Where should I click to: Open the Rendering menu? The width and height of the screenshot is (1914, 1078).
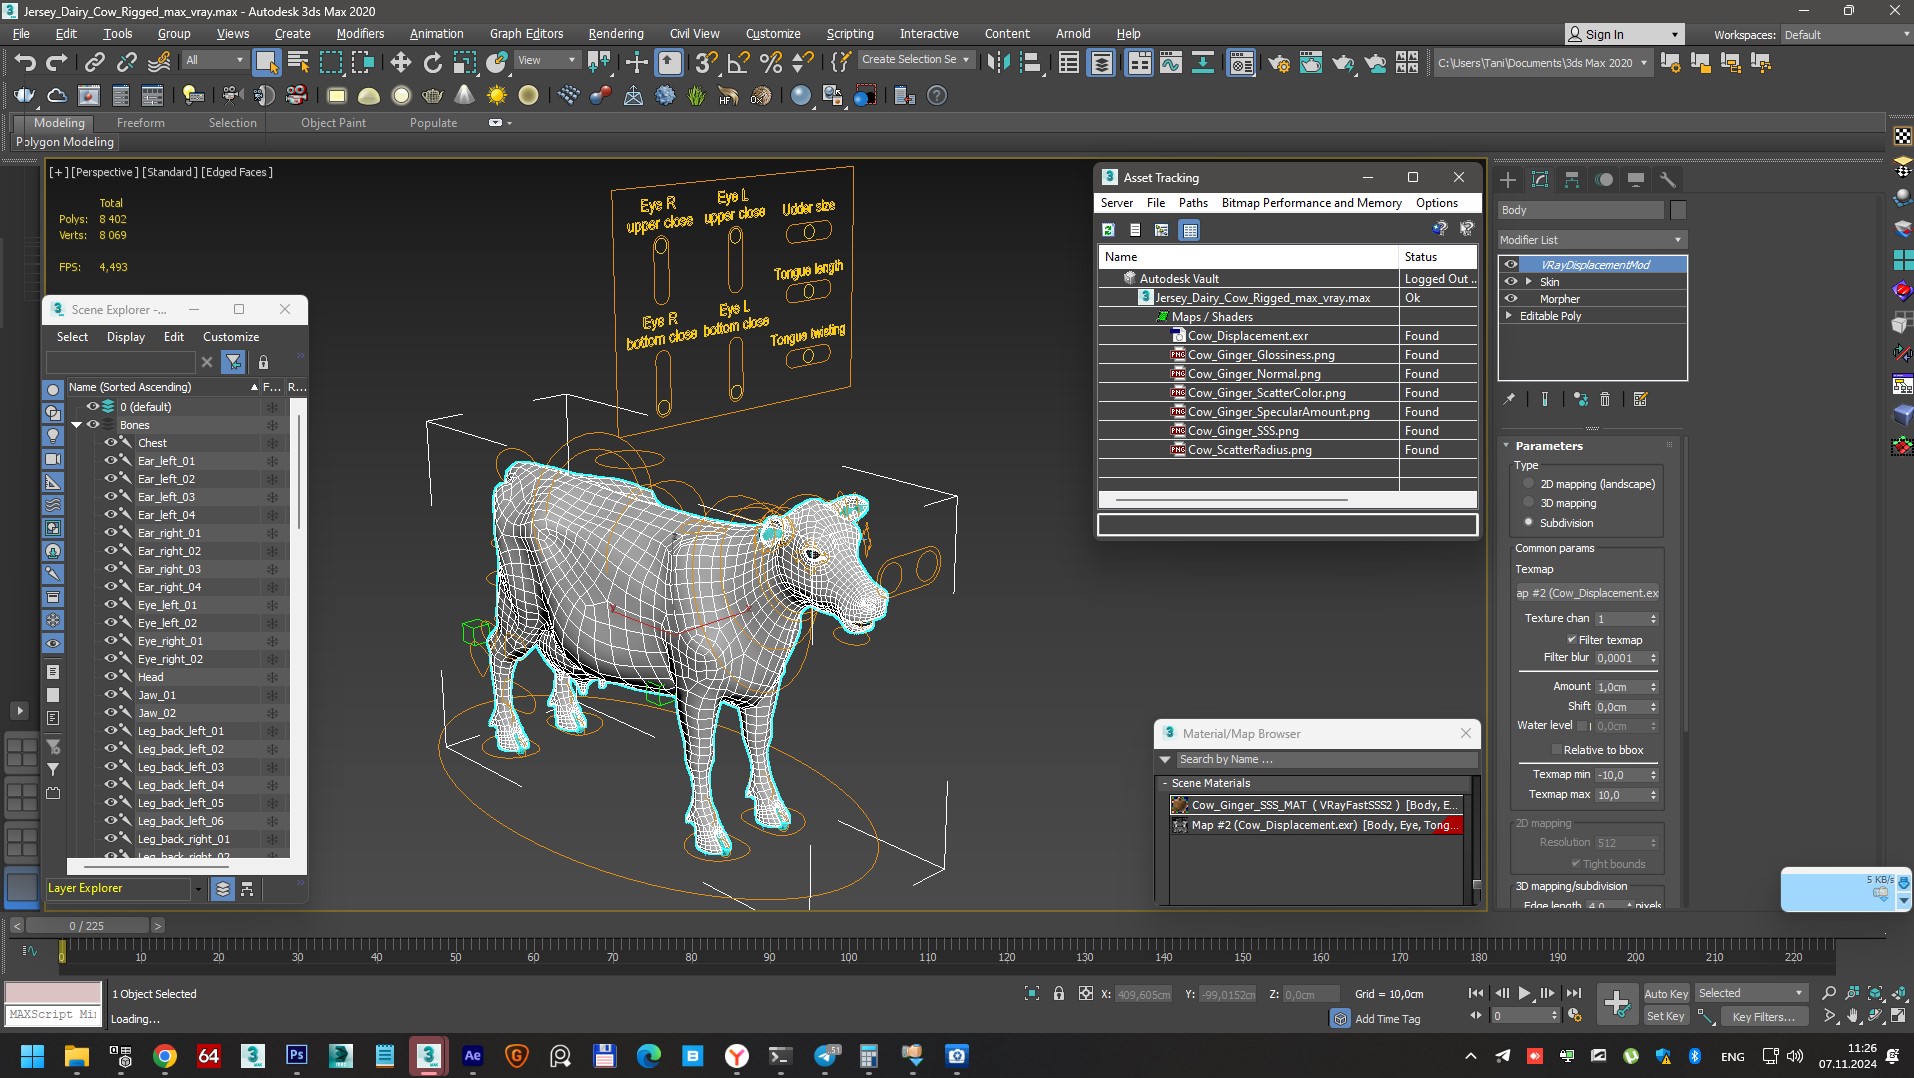click(x=615, y=33)
